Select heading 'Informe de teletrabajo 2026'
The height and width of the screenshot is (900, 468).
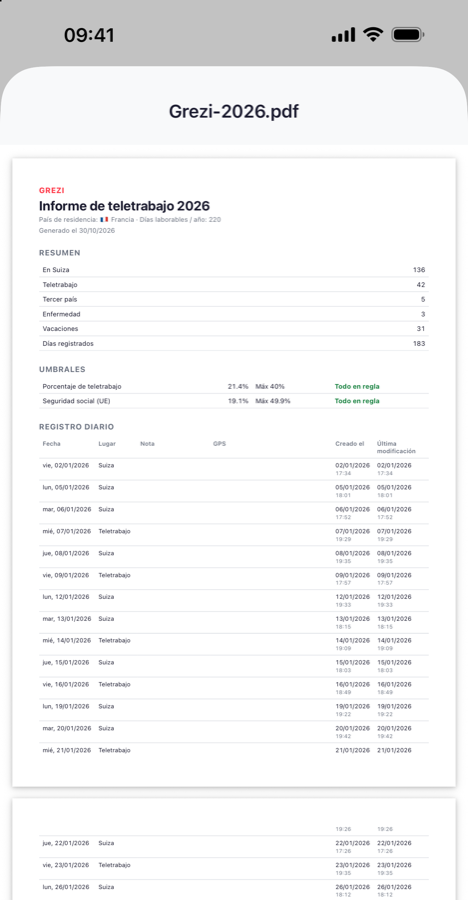coord(124,205)
